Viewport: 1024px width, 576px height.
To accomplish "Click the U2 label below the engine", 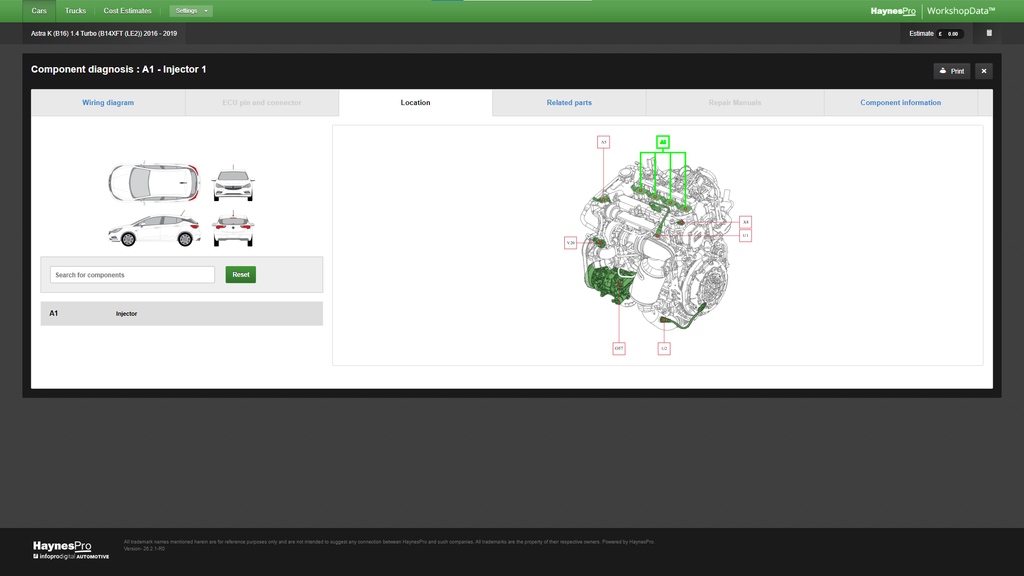I will pos(664,349).
